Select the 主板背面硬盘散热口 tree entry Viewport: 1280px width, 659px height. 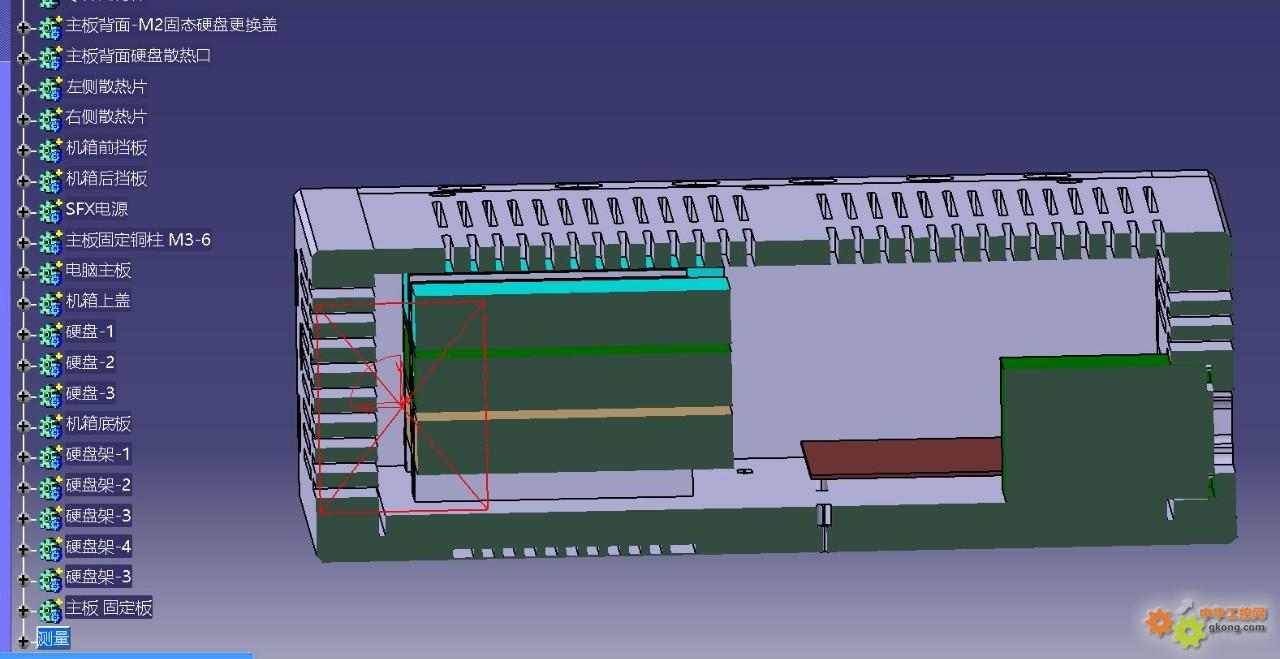click(x=138, y=56)
